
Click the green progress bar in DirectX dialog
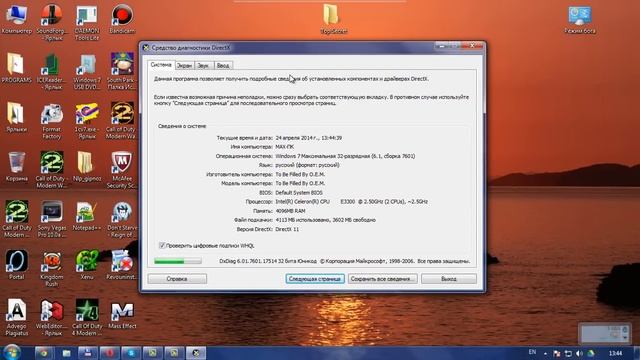tap(178, 261)
